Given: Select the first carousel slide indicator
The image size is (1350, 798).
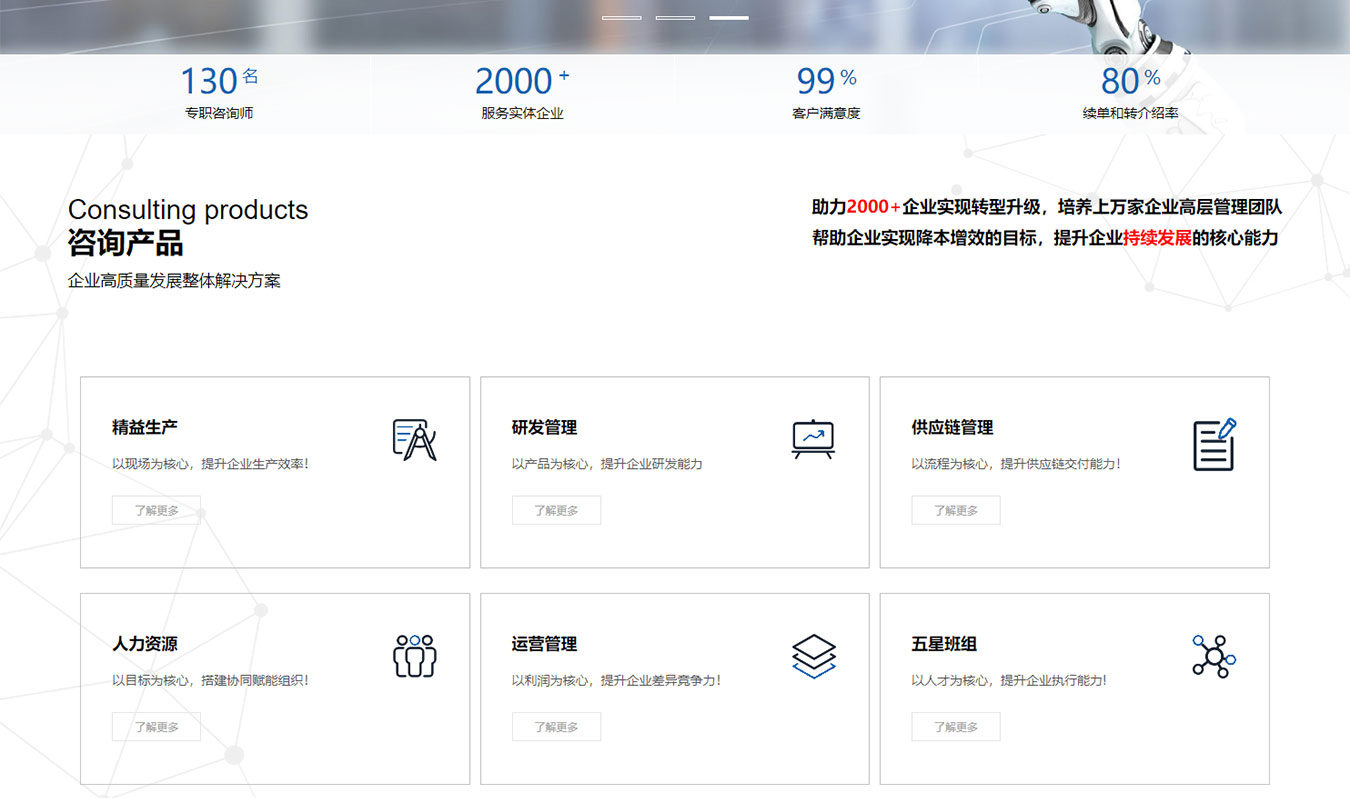Looking at the screenshot, I should pyautogui.click(x=622, y=18).
